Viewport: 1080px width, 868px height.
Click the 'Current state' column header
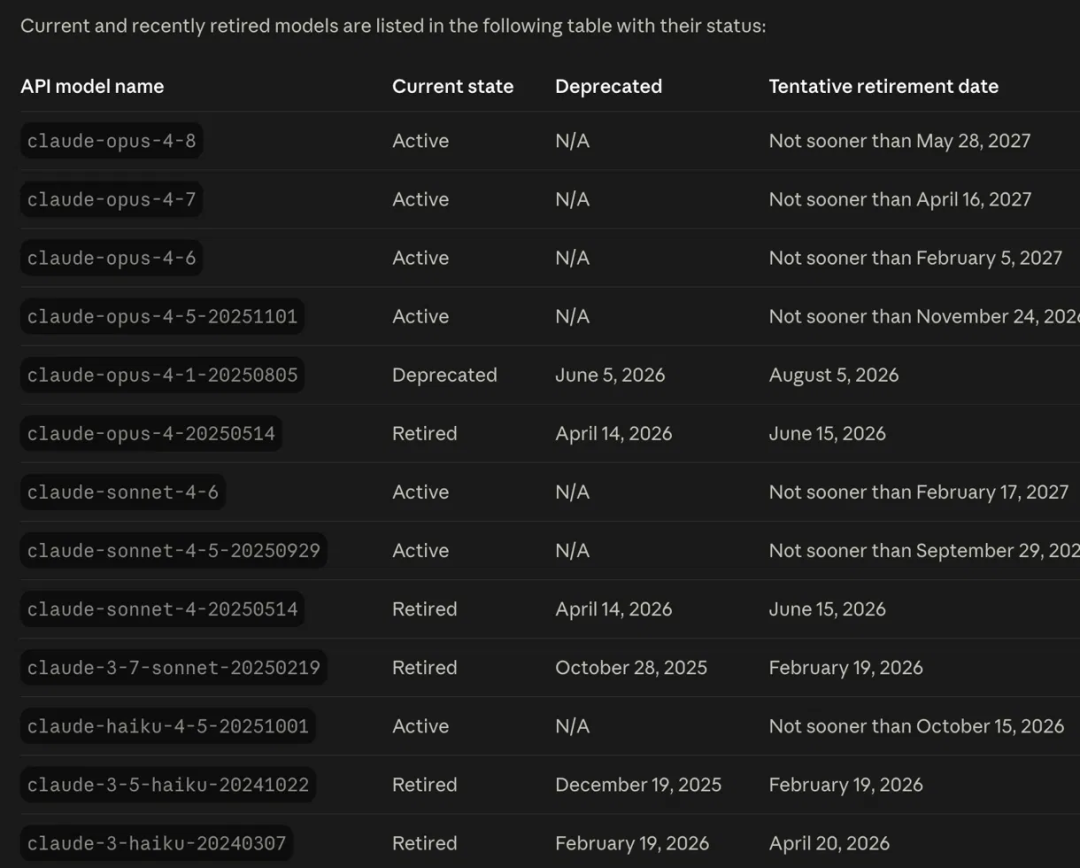(x=453, y=86)
